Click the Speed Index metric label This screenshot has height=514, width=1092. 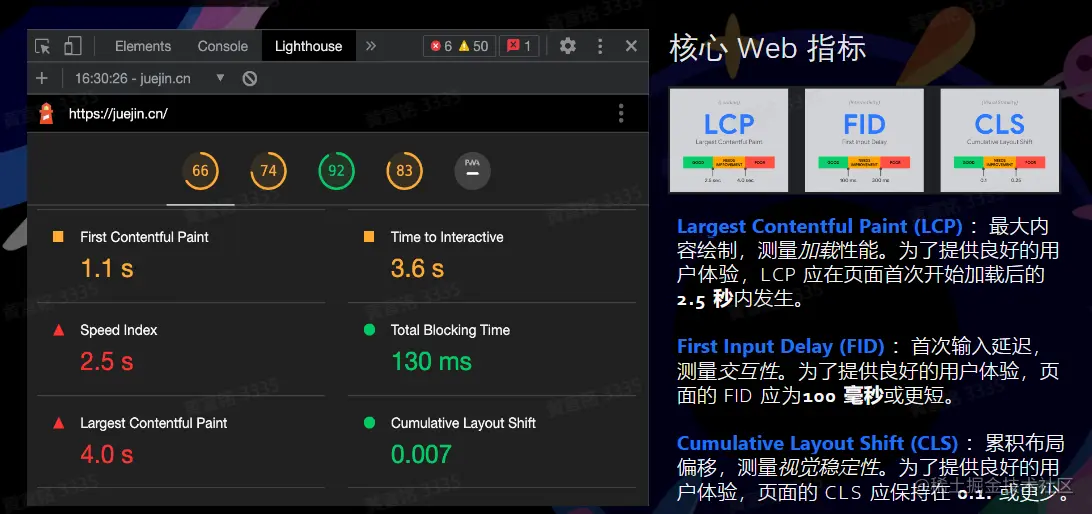point(118,330)
